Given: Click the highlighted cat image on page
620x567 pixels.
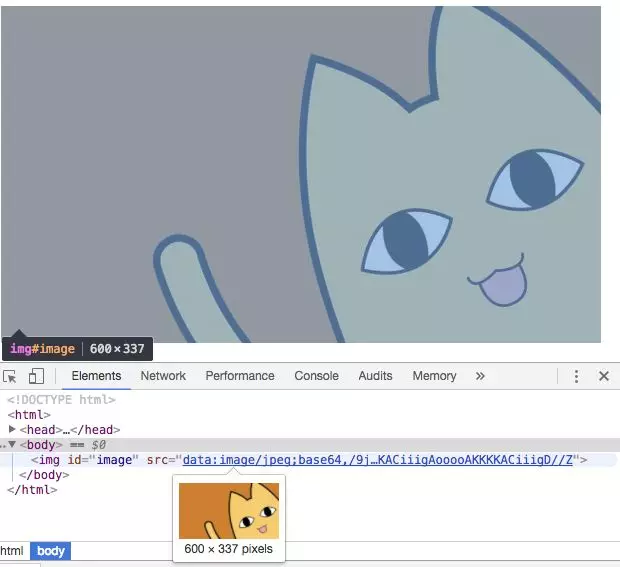Looking at the screenshot, I should pyautogui.click(x=300, y=170).
